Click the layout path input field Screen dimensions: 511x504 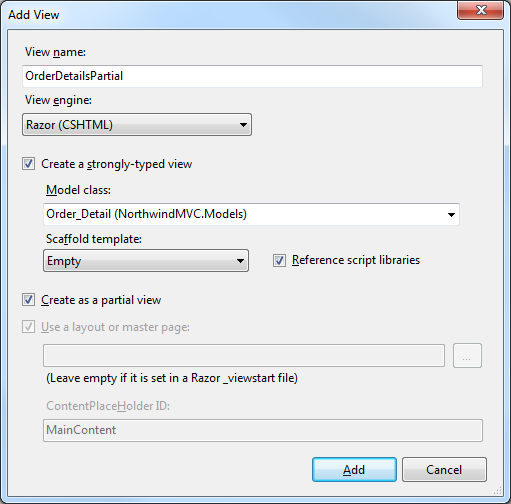tap(244, 356)
